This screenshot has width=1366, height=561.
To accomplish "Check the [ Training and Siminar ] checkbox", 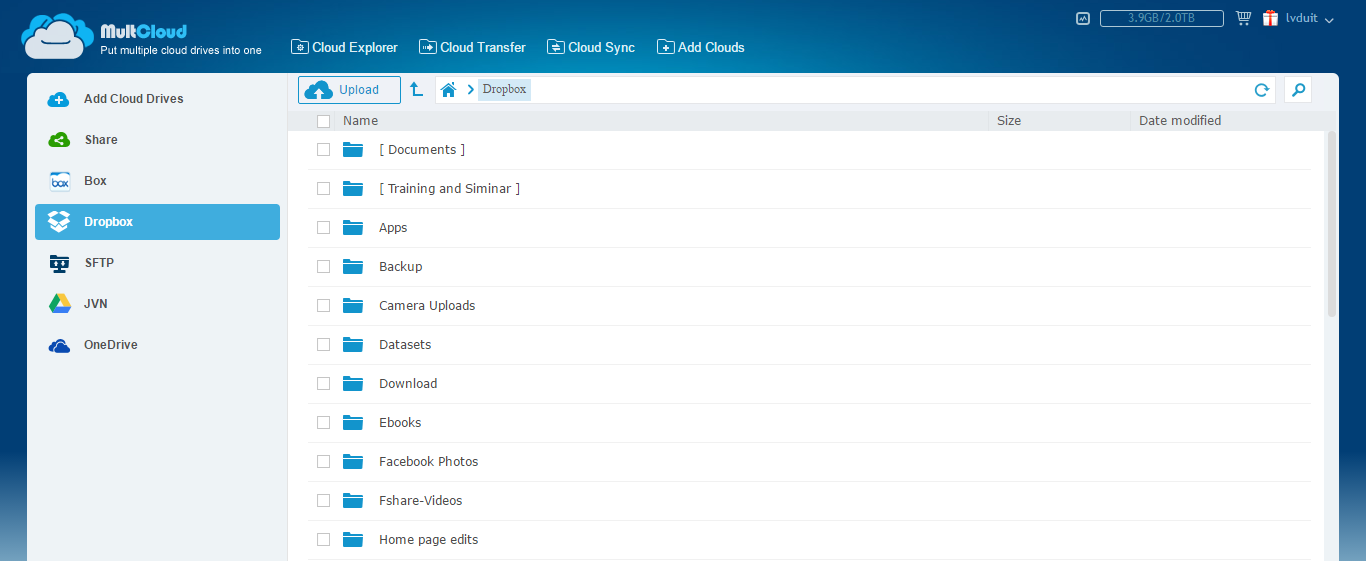I will click(323, 188).
